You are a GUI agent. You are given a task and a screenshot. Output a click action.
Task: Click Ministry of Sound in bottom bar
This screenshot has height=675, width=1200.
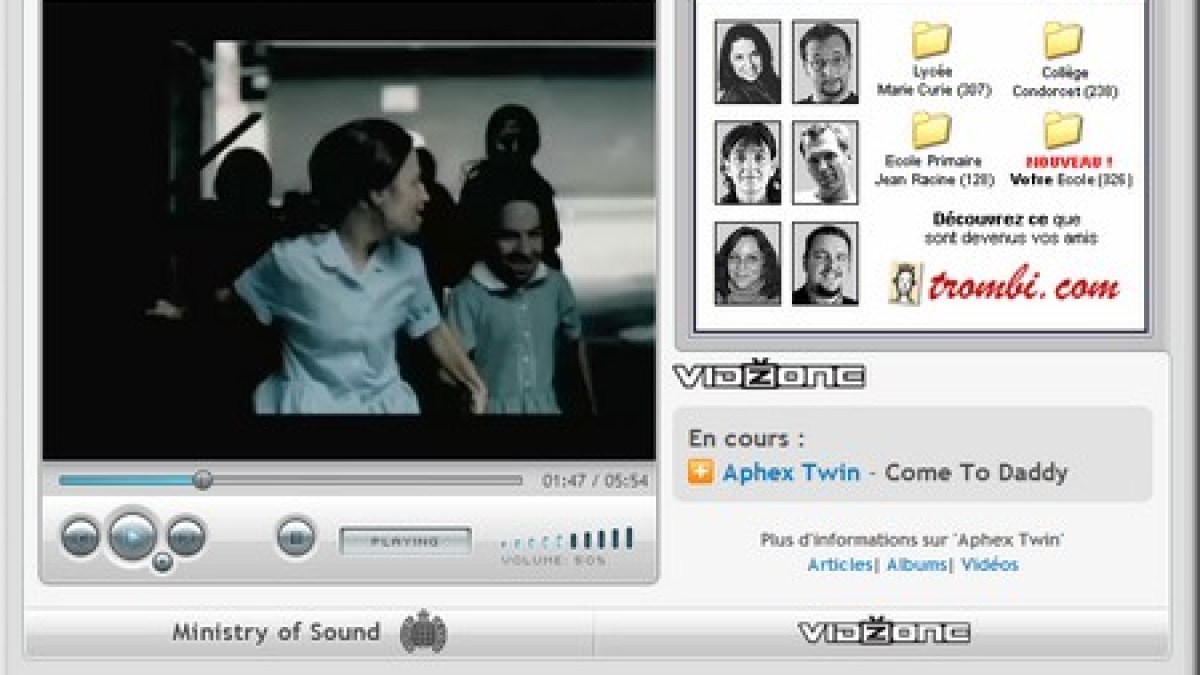tap(276, 632)
